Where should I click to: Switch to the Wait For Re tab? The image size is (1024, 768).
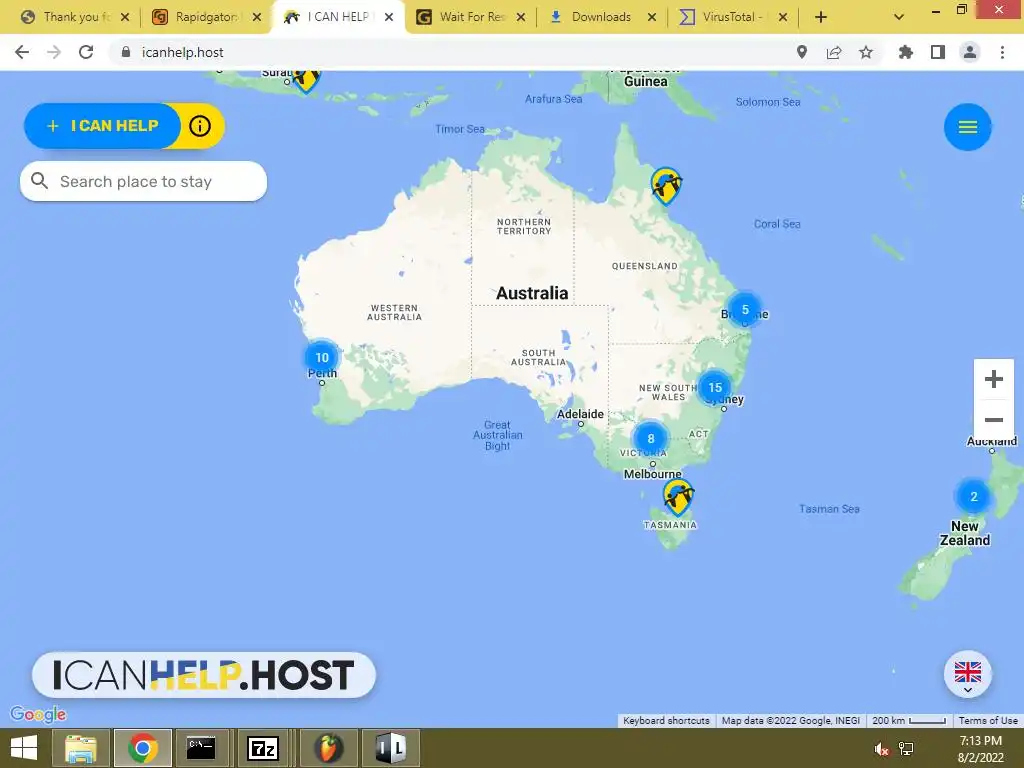472,17
